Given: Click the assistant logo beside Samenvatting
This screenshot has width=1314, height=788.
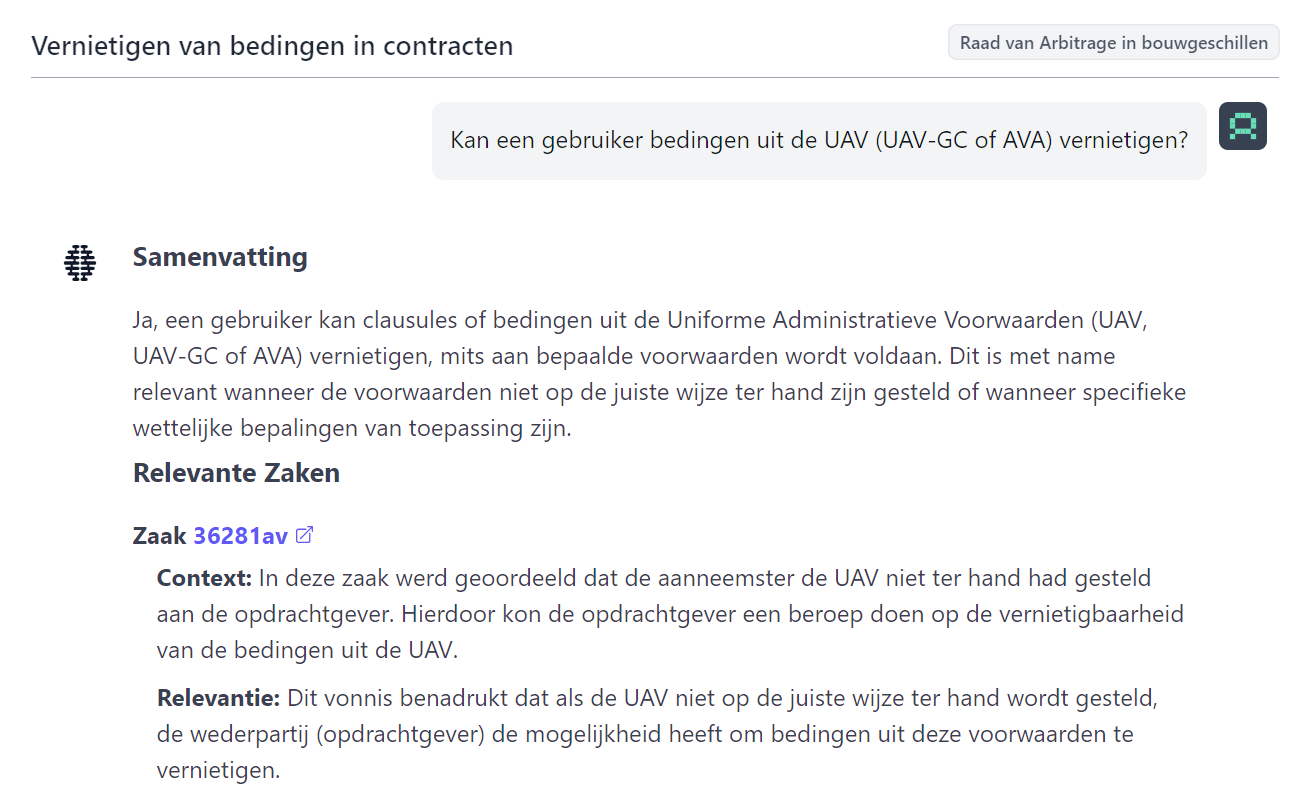Looking at the screenshot, I should click(80, 262).
